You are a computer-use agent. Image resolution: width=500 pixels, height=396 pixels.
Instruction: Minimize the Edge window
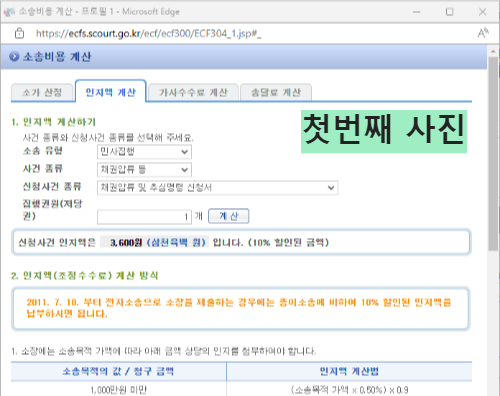click(x=417, y=12)
